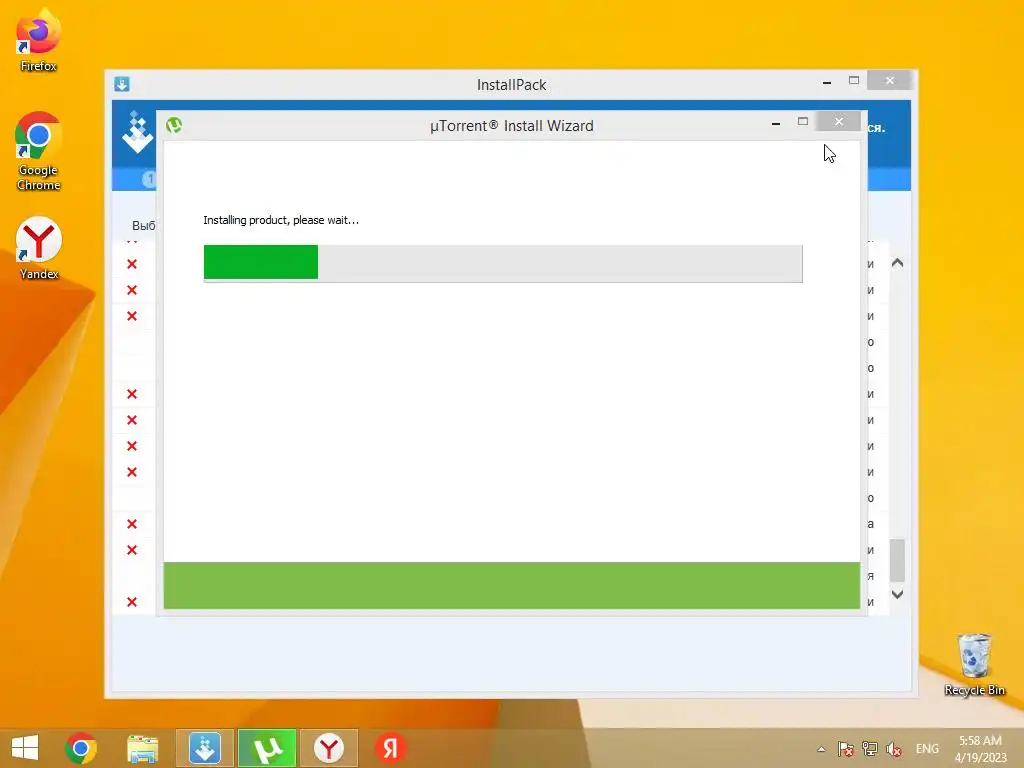This screenshot has height=768, width=1024.
Task: Open the Firefox desktop shortcut
Action: point(38,40)
